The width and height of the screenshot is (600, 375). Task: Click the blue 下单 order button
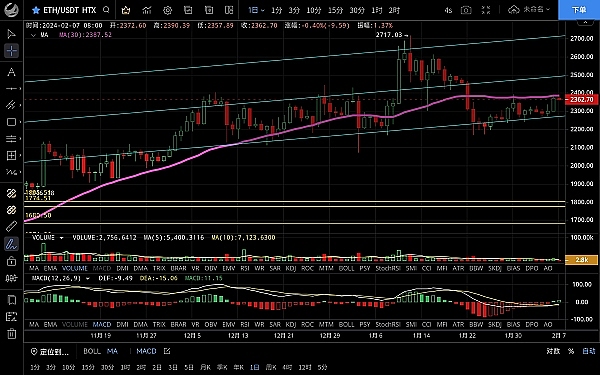pos(579,10)
